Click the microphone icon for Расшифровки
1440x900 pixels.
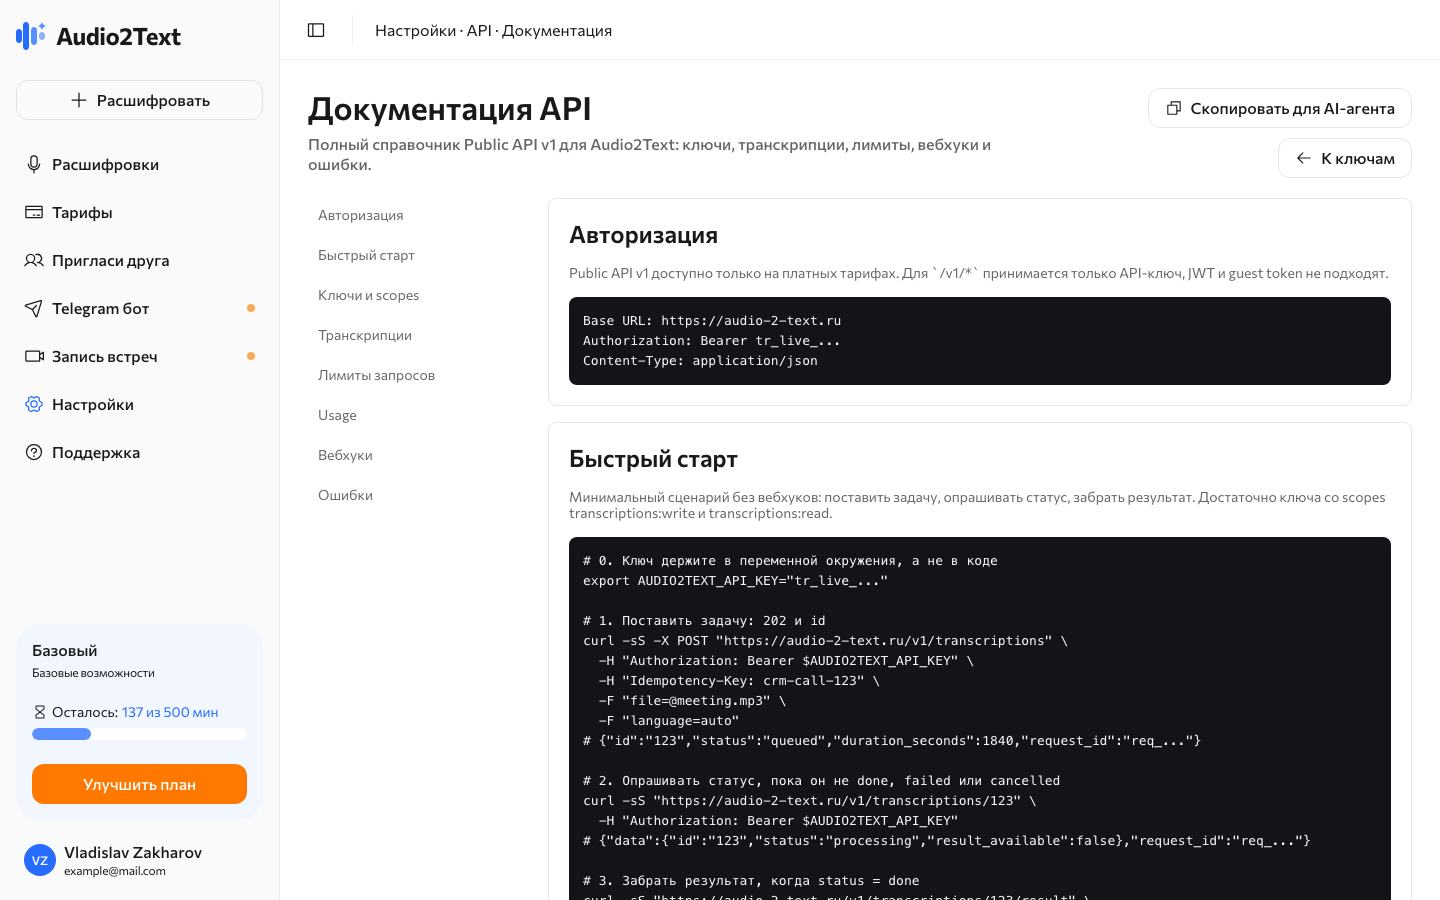34,164
